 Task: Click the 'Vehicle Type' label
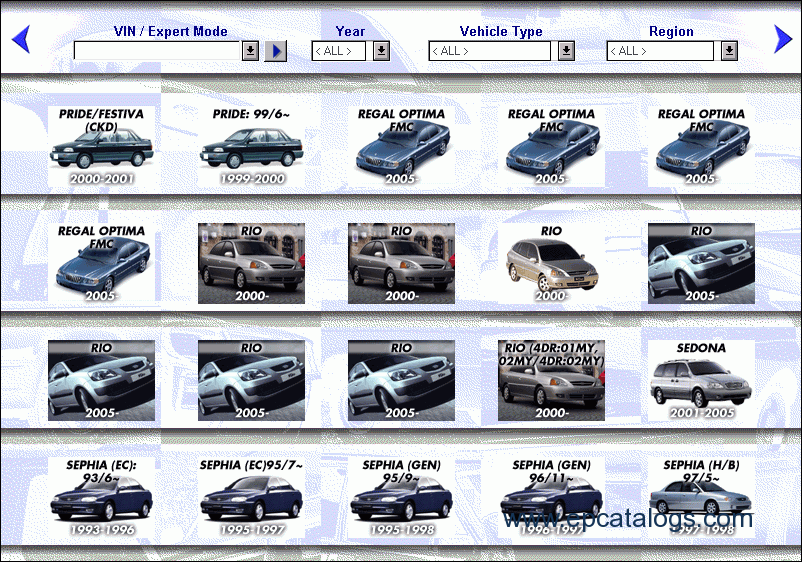coord(501,32)
